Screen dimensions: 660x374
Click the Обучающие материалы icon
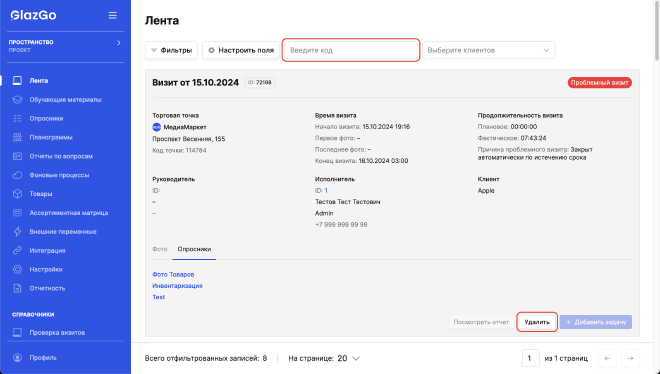(17, 99)
